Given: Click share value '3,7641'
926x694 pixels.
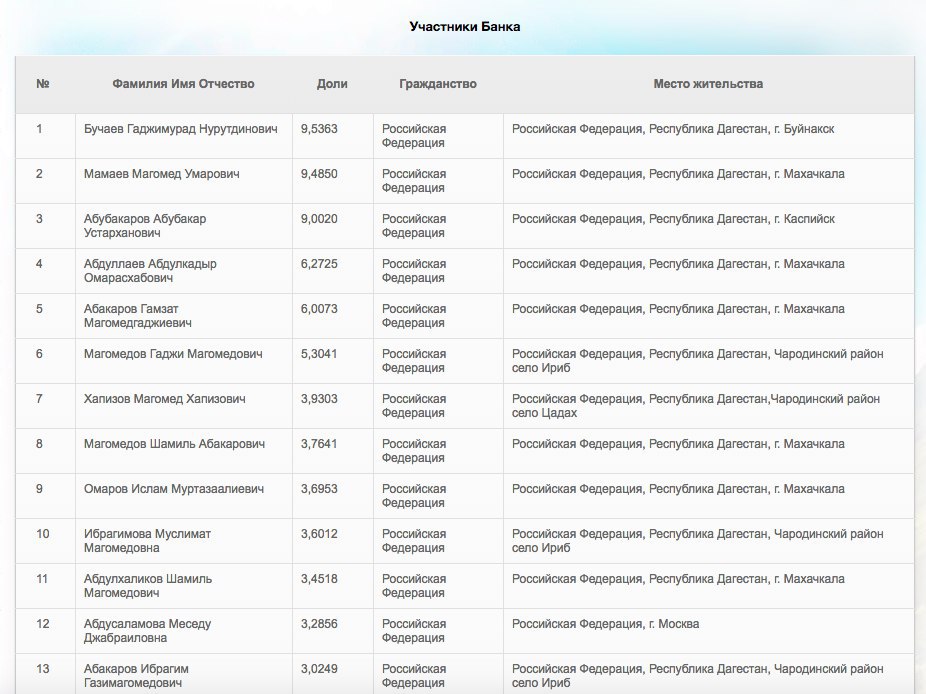Looking at the screenshot, I should (x=319, y=444).
